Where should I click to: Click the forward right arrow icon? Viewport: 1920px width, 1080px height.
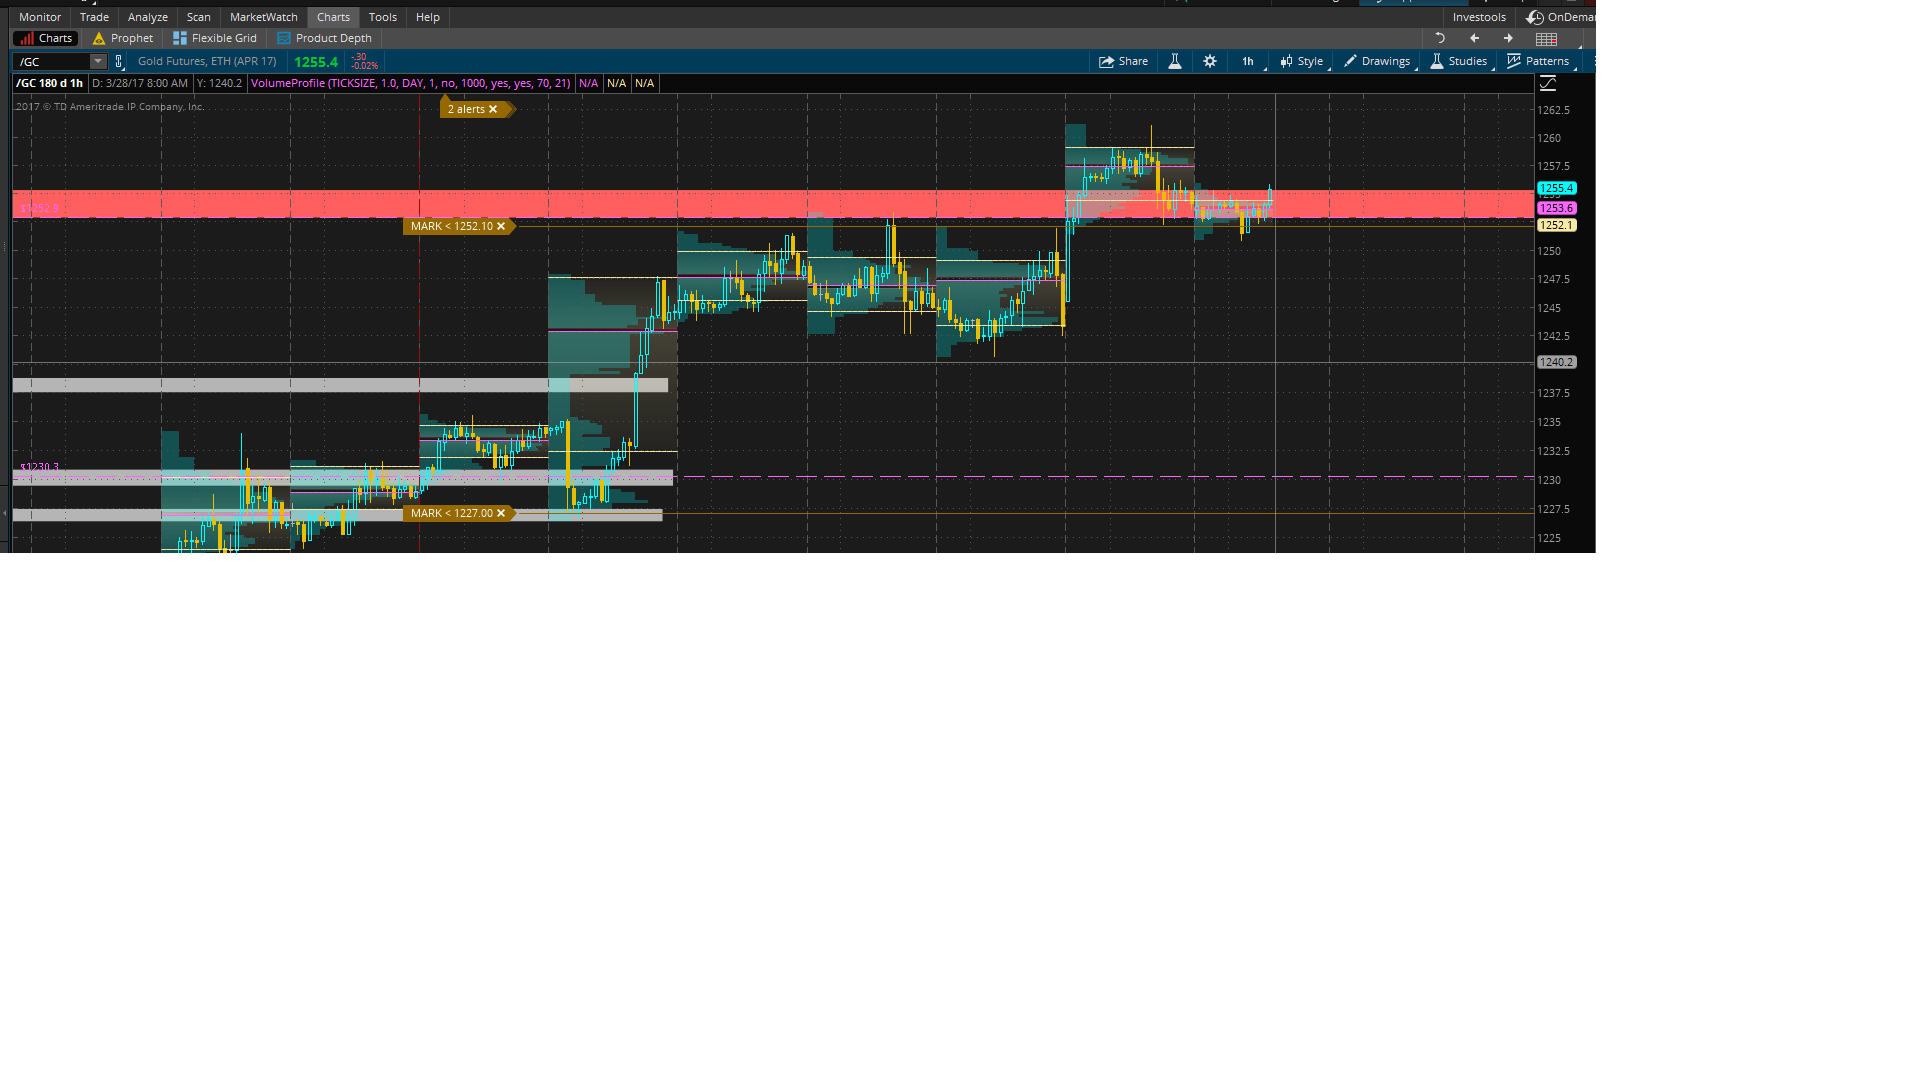1508,38
